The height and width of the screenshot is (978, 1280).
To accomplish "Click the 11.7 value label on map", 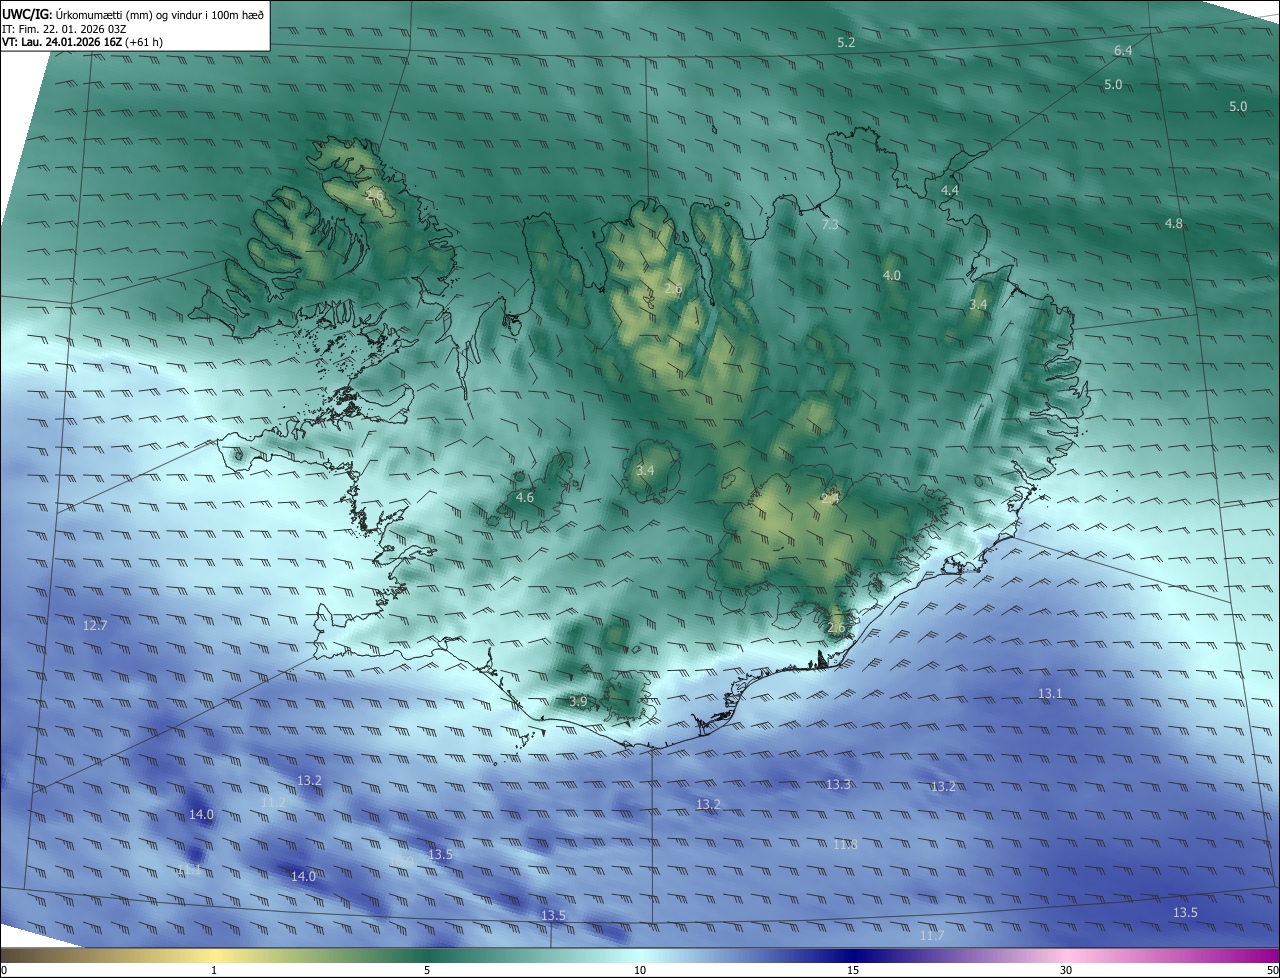I will [x=931, y=935].
